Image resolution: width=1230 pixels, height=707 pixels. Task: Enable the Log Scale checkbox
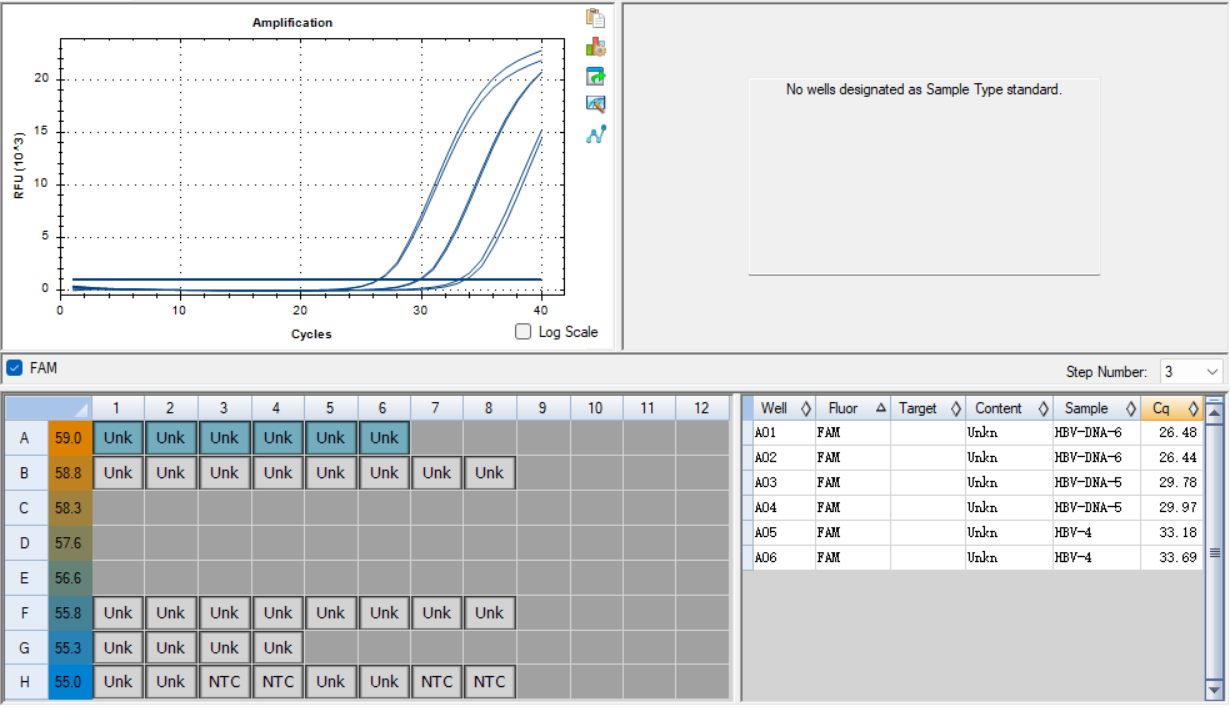click(523, 332)
